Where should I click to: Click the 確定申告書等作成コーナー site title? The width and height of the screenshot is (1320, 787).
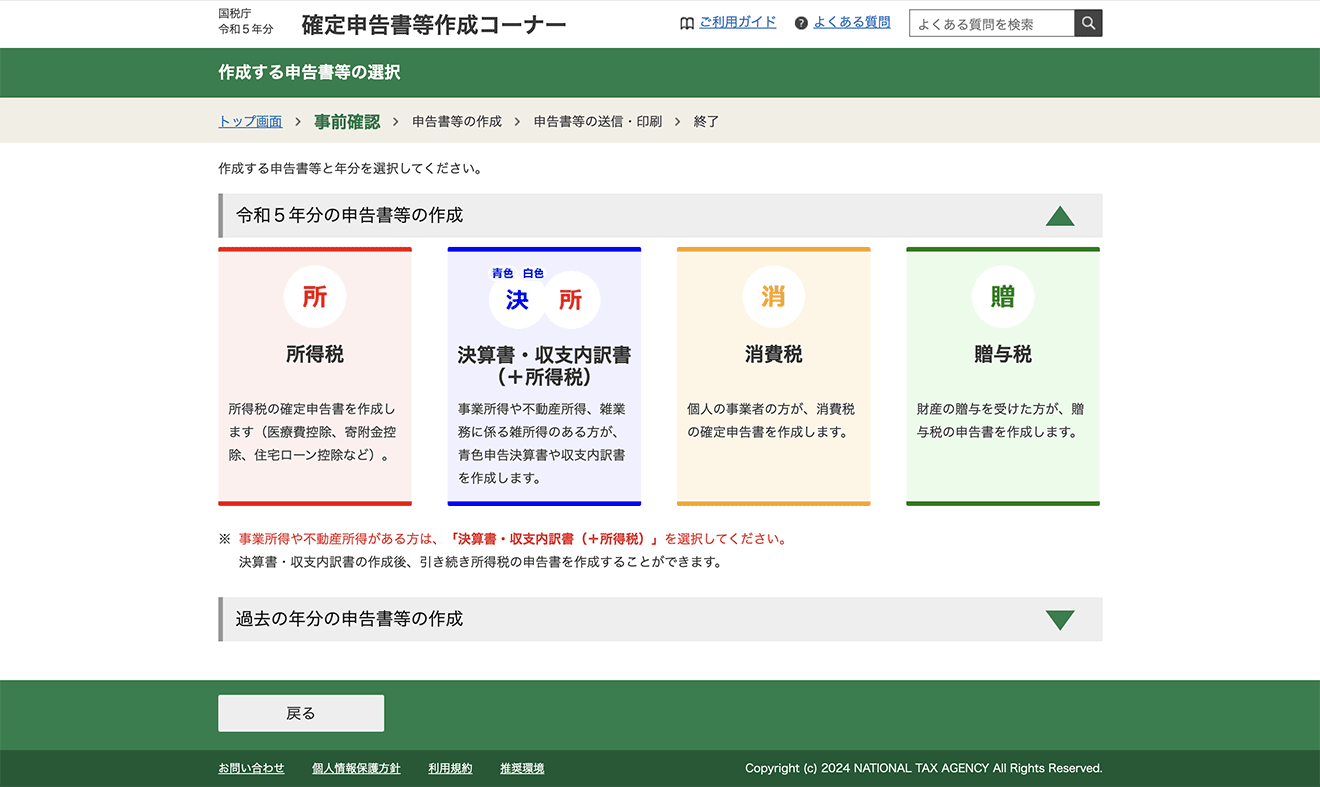[434, 24]
